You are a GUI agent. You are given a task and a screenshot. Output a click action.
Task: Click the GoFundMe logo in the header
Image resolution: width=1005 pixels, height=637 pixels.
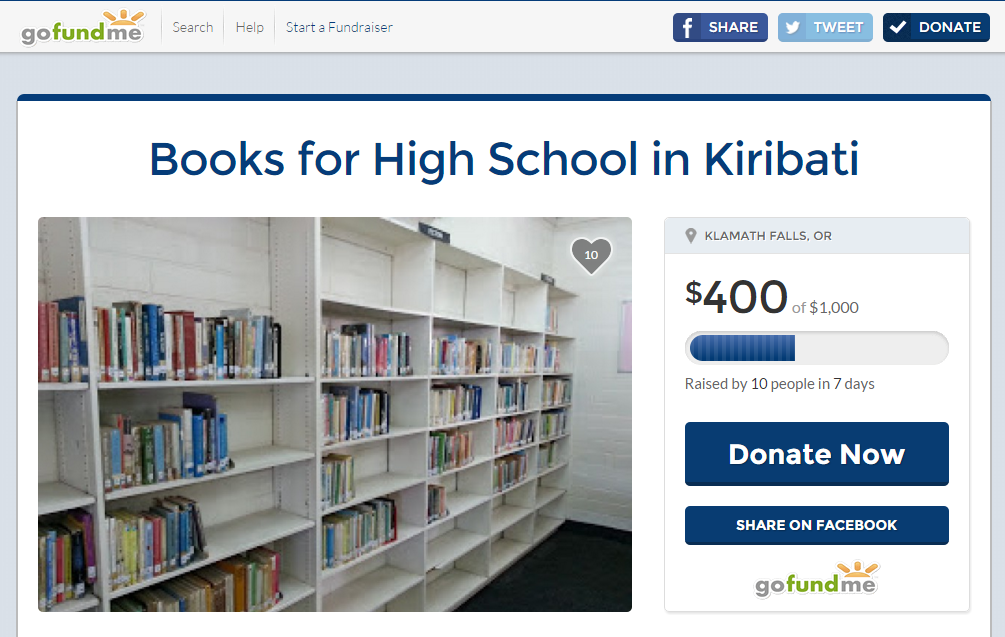pos(83,28)
